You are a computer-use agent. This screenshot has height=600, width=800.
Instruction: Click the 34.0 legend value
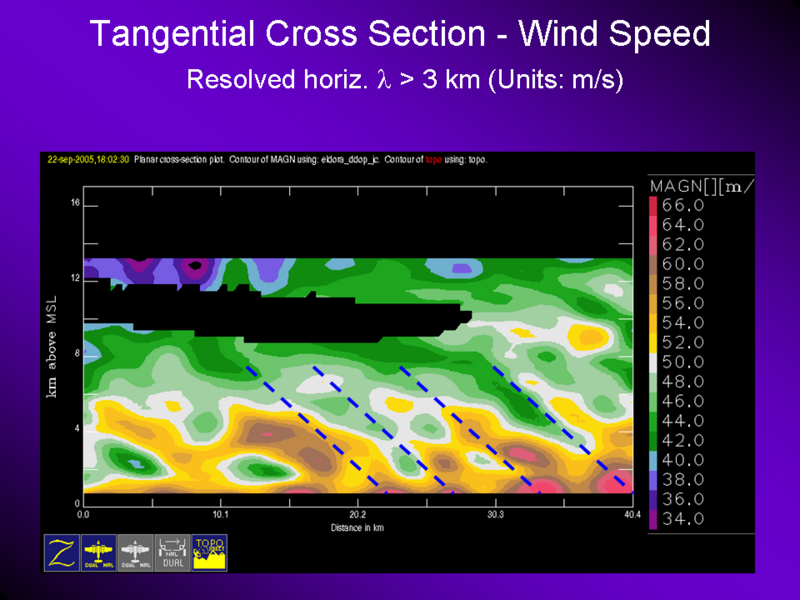683,519
